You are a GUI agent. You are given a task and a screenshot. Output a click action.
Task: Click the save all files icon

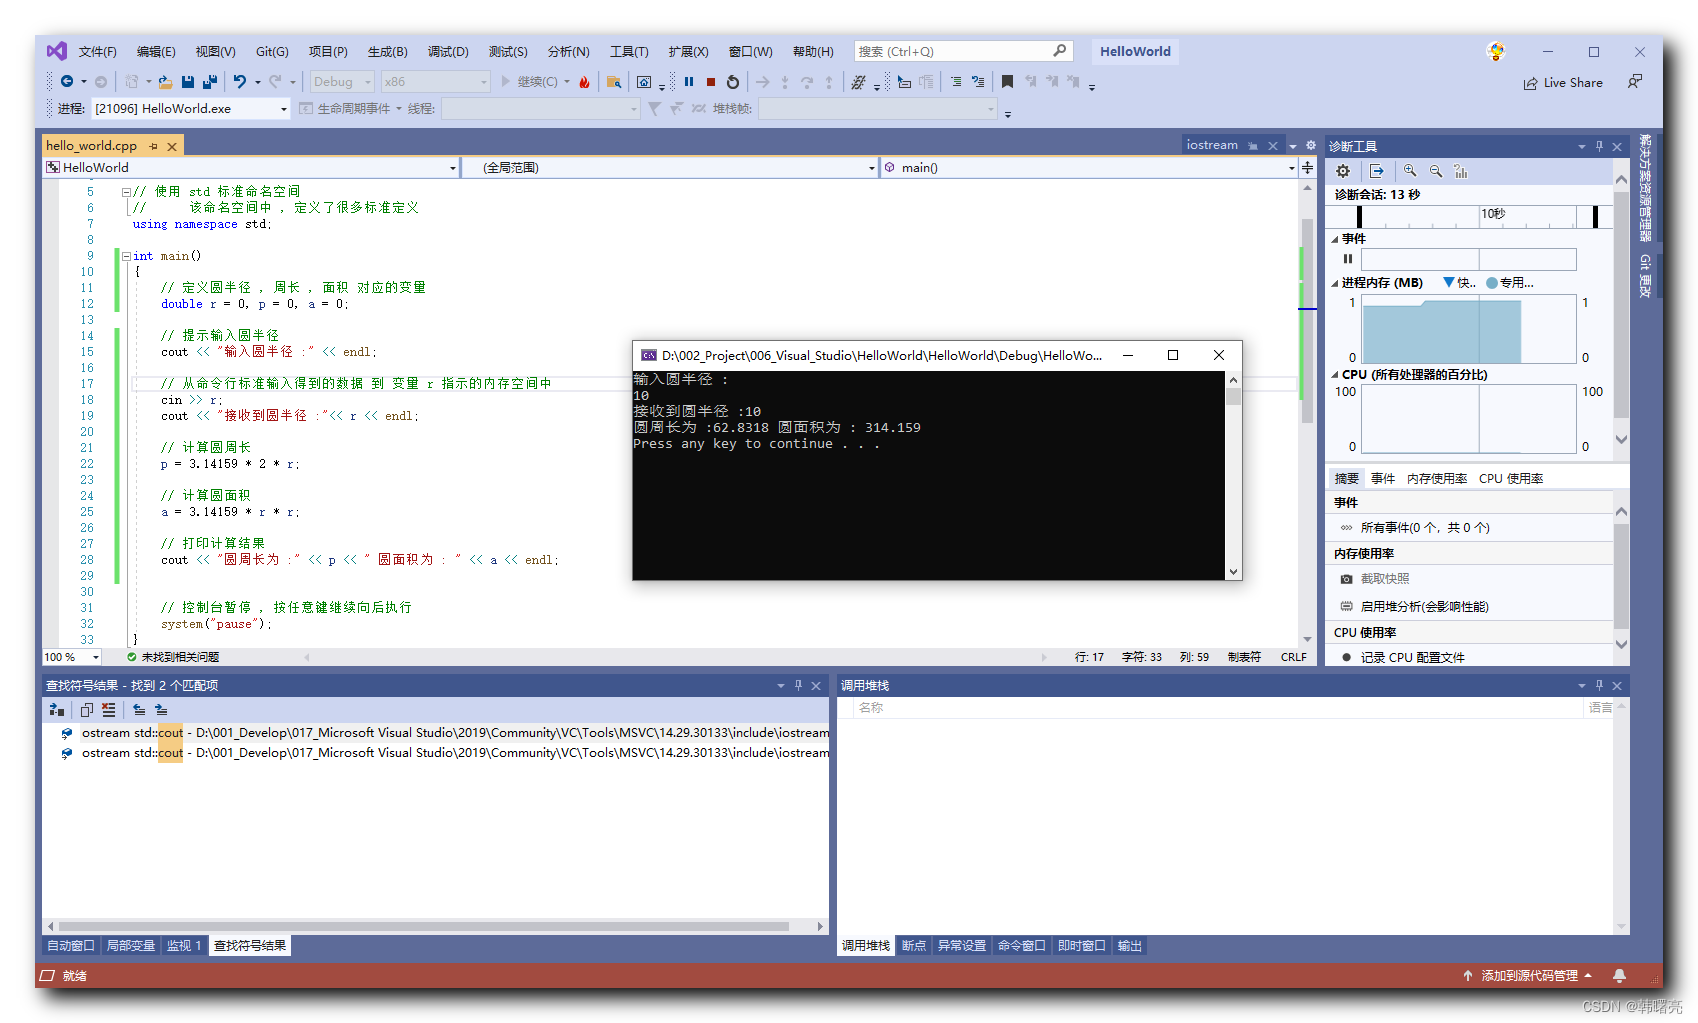tap(210, 82)
